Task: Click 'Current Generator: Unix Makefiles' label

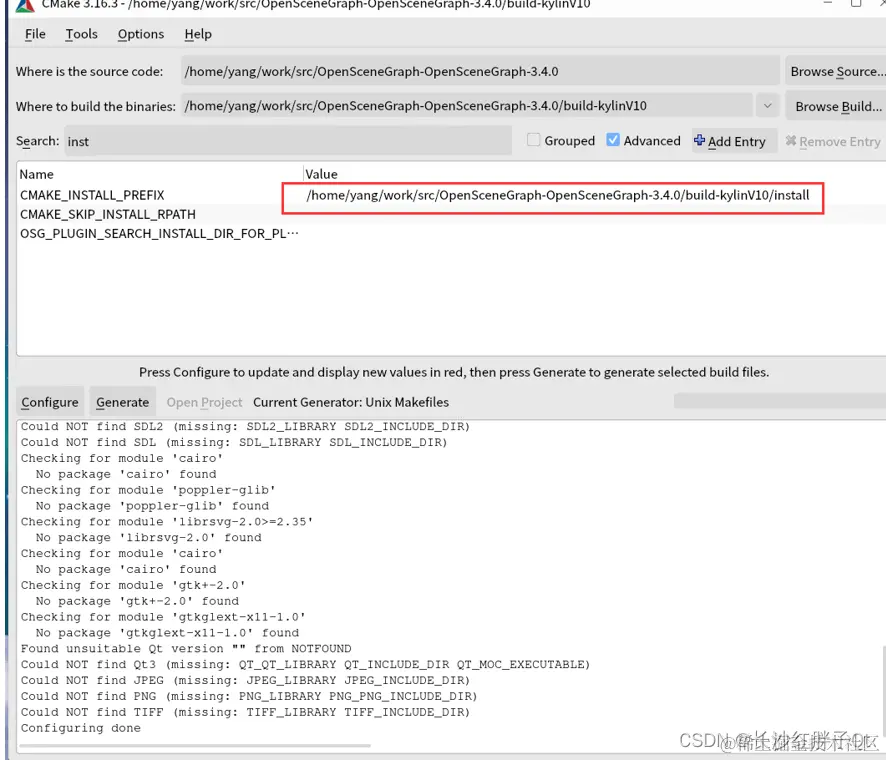Action: click(x=351, y=402)
